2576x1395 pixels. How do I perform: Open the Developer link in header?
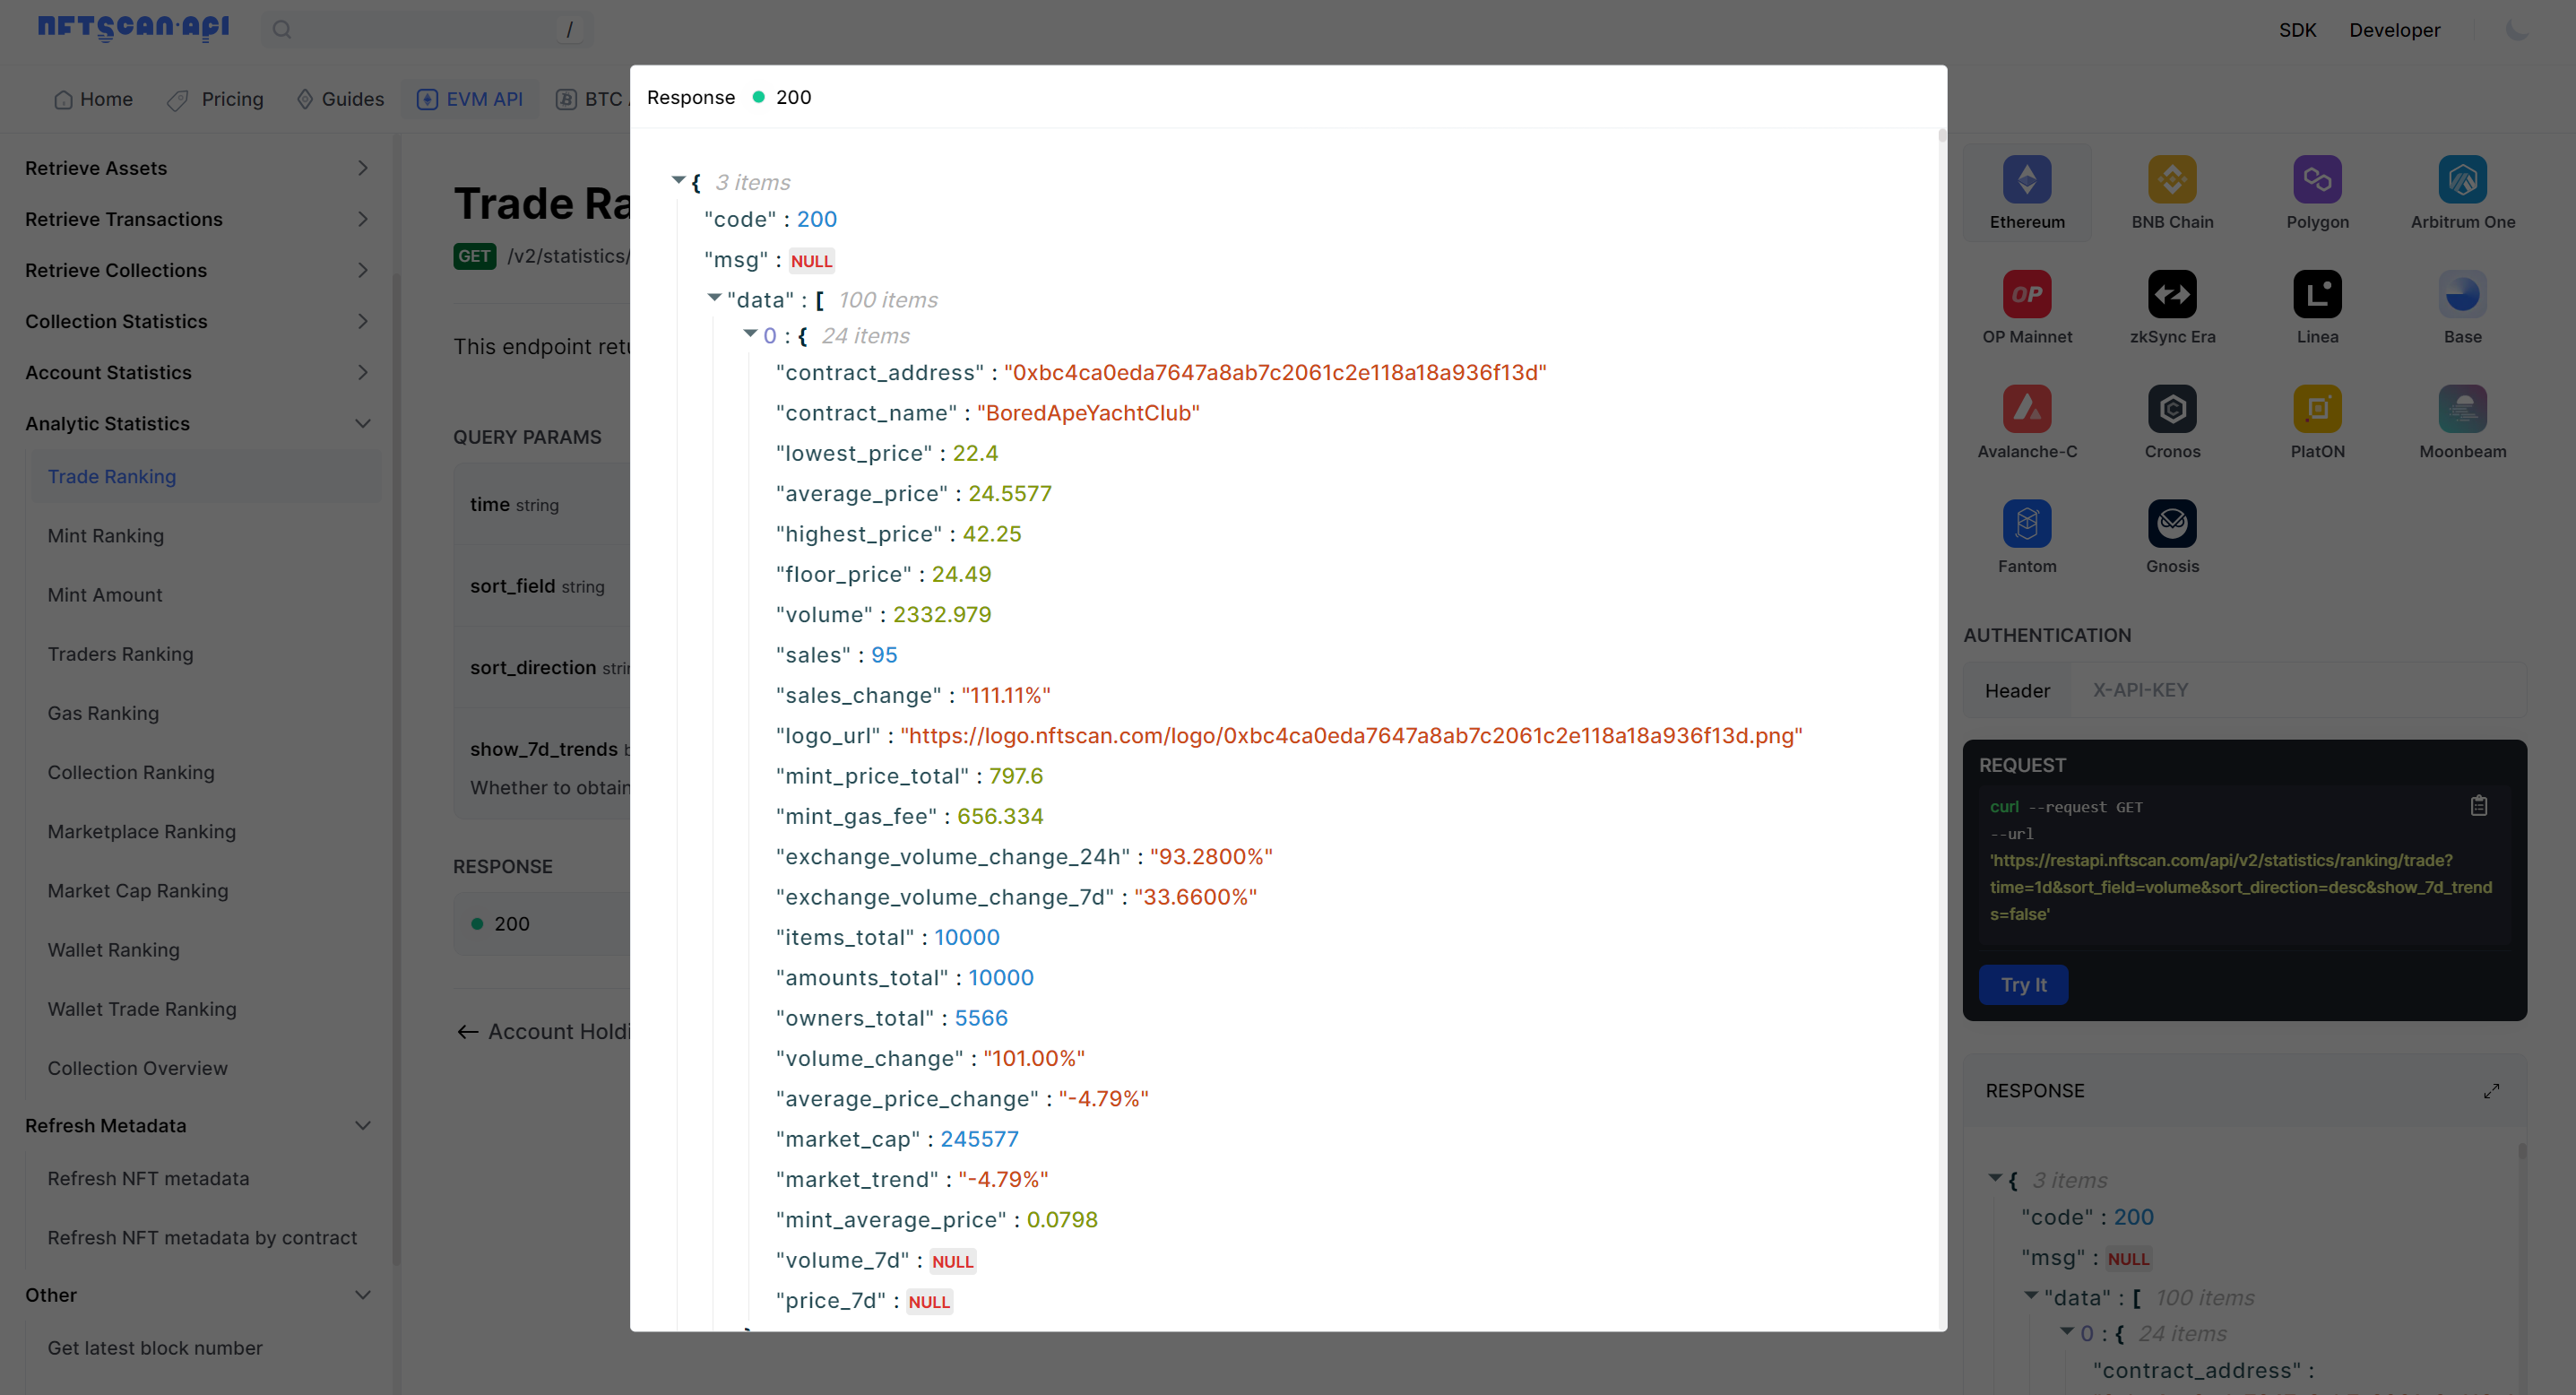(2394, 30)
